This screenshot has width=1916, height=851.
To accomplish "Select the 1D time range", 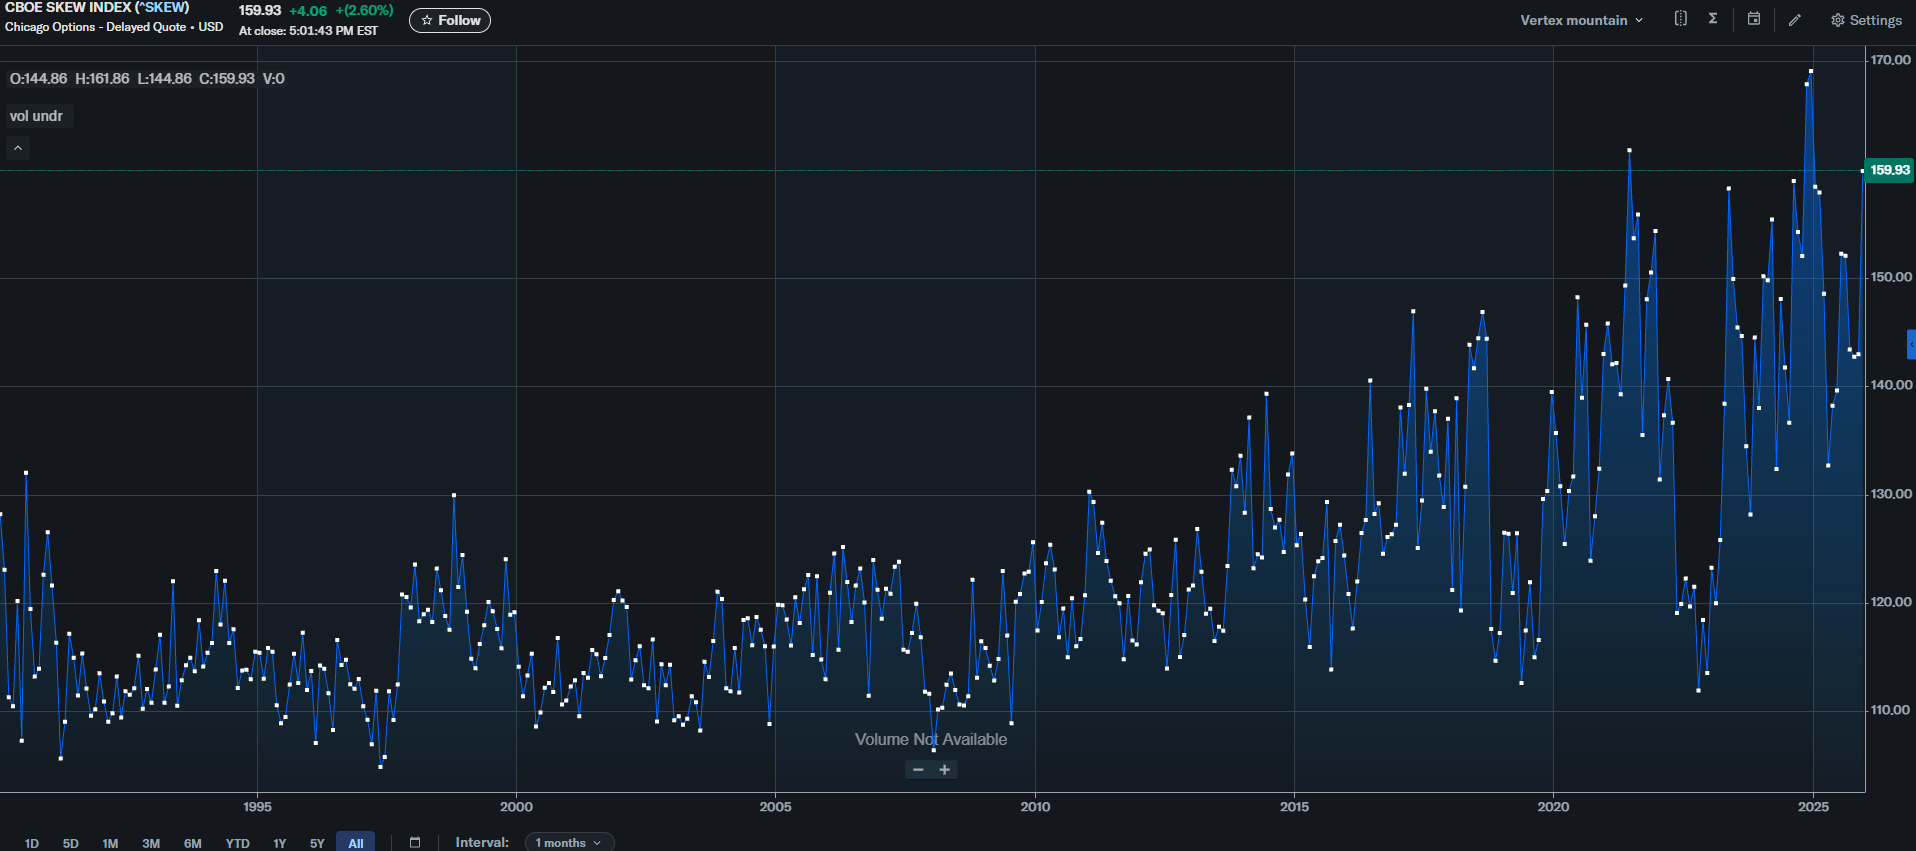I will tap(32, 843).
